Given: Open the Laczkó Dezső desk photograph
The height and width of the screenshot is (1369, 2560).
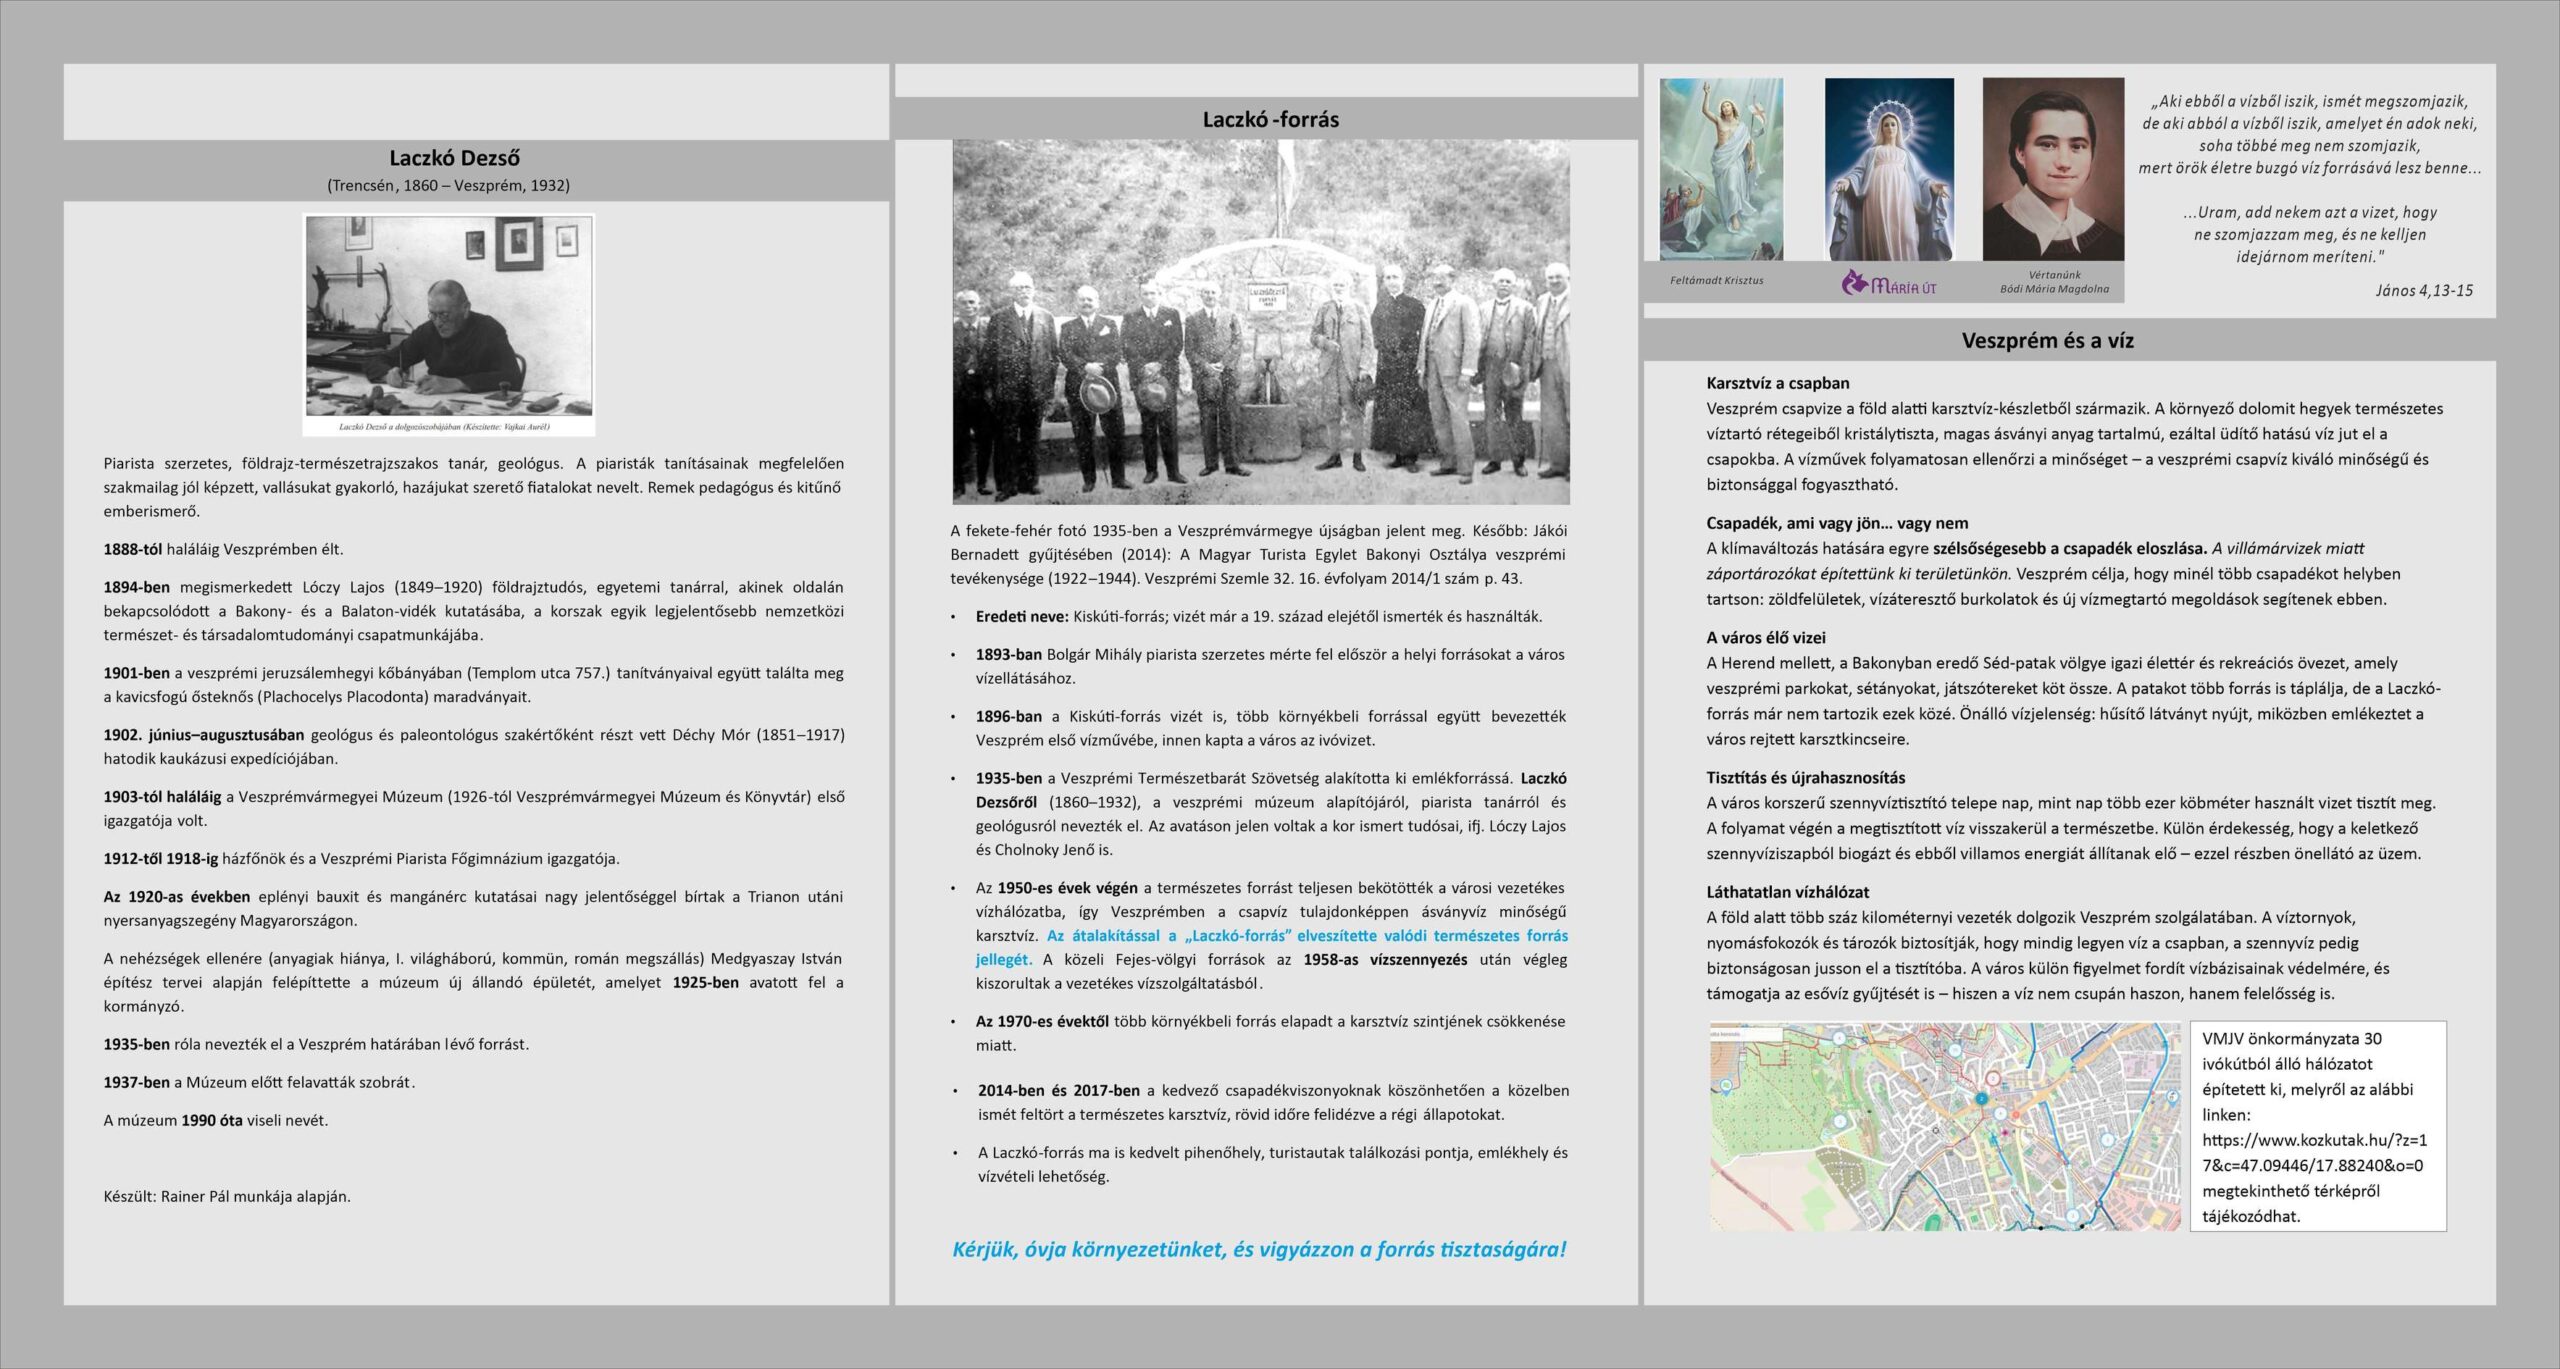Looking at the screenshot, I should tap(449, 317).
